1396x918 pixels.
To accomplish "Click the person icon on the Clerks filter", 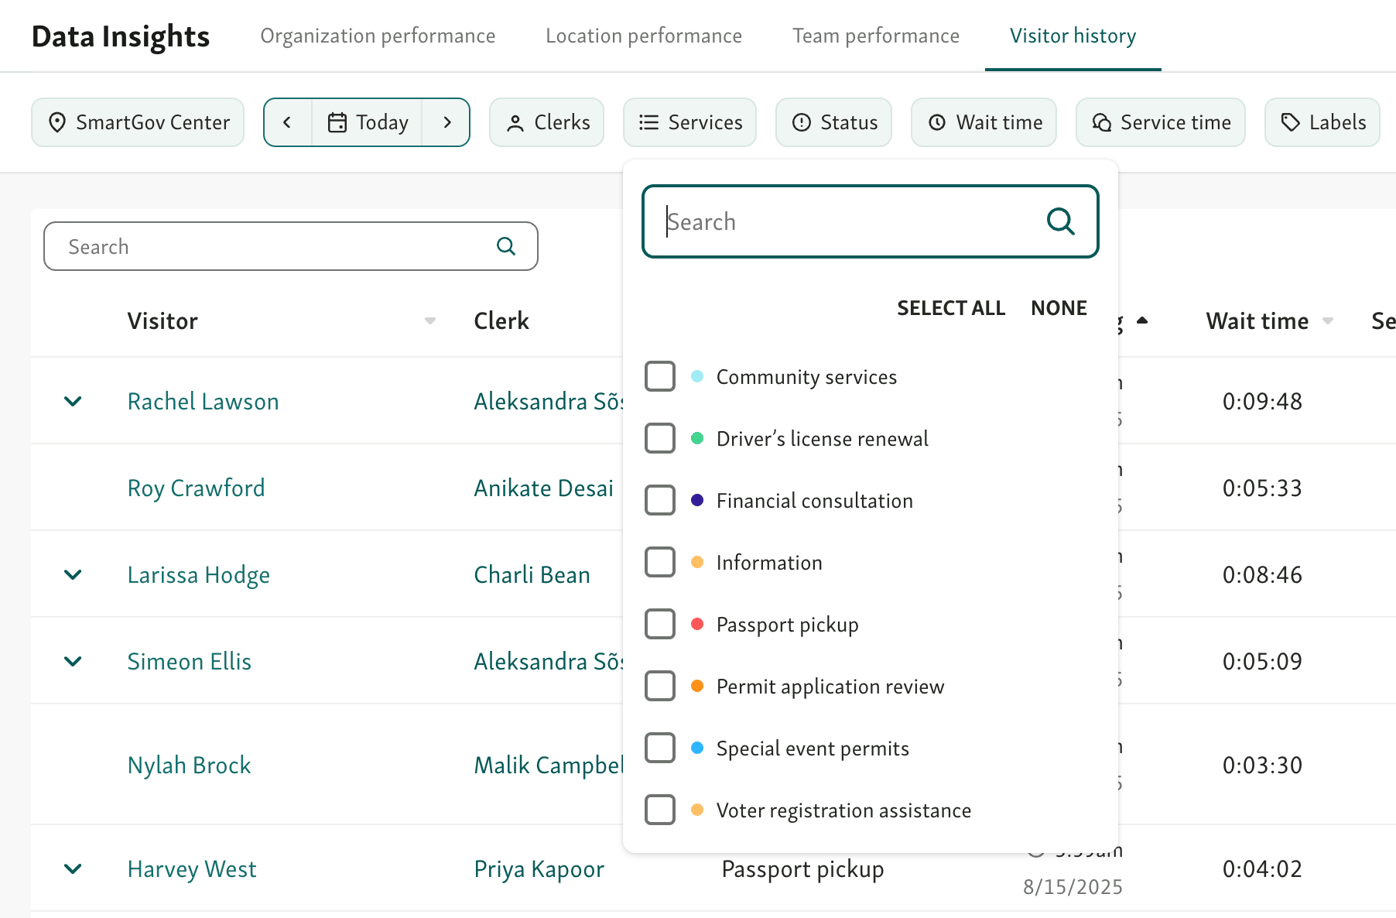I will coord(516,122).
